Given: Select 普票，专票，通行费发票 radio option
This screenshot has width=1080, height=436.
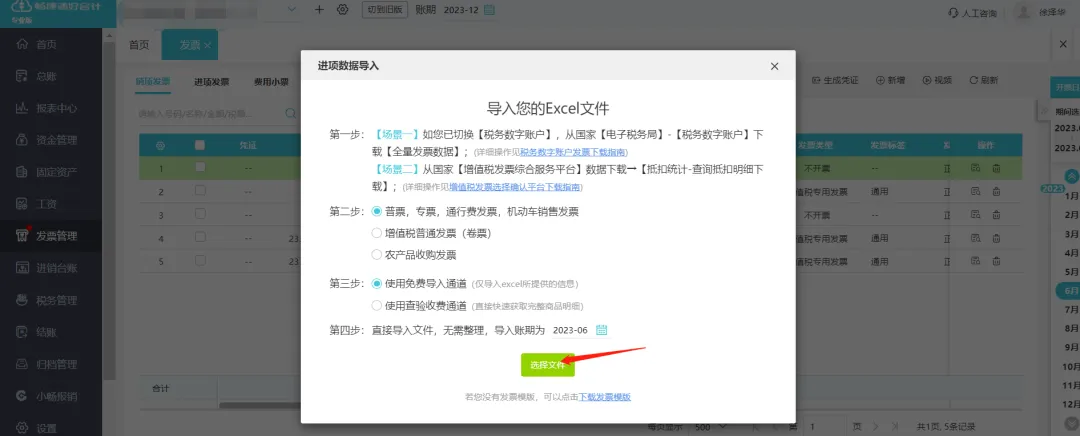Looking at the screenshot, I should (x=377, y=211).
